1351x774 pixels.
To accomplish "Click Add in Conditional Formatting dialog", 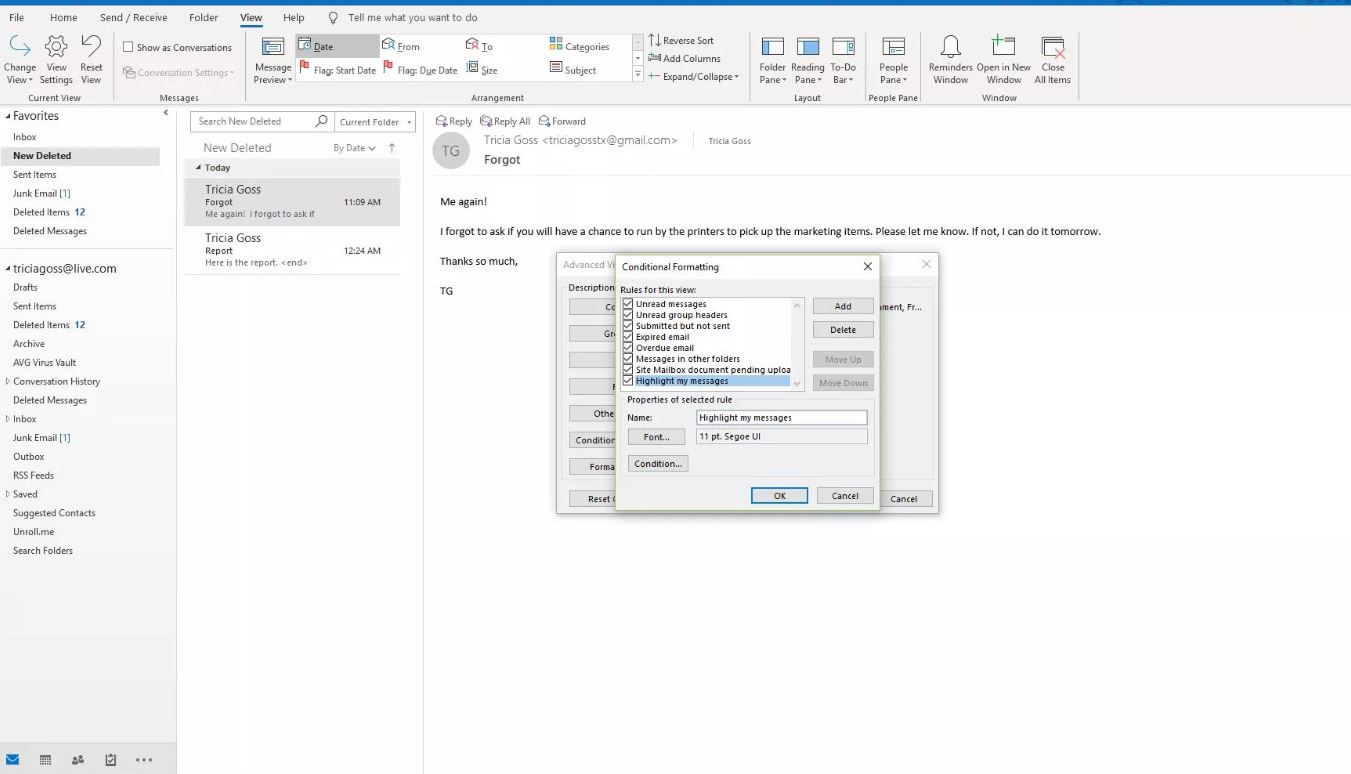I will [x=843, y=306].
